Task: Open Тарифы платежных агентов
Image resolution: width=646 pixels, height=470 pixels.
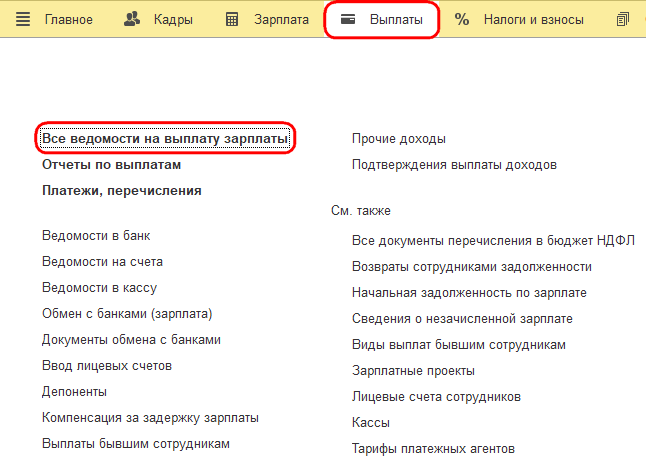Action: tap(433, 449)
